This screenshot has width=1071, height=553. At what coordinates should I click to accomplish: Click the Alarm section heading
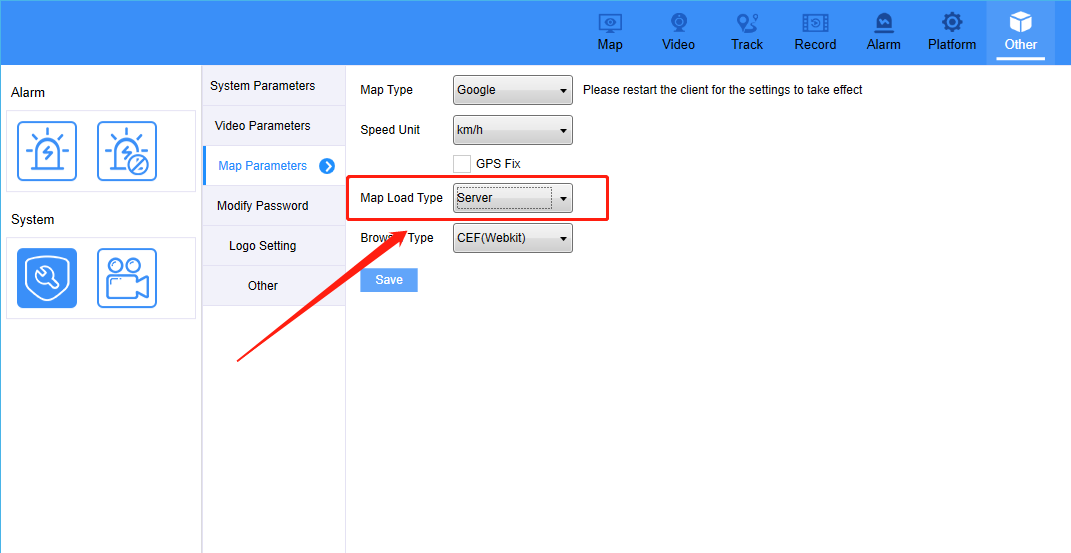pyautogui.click(x=28, y=93)
